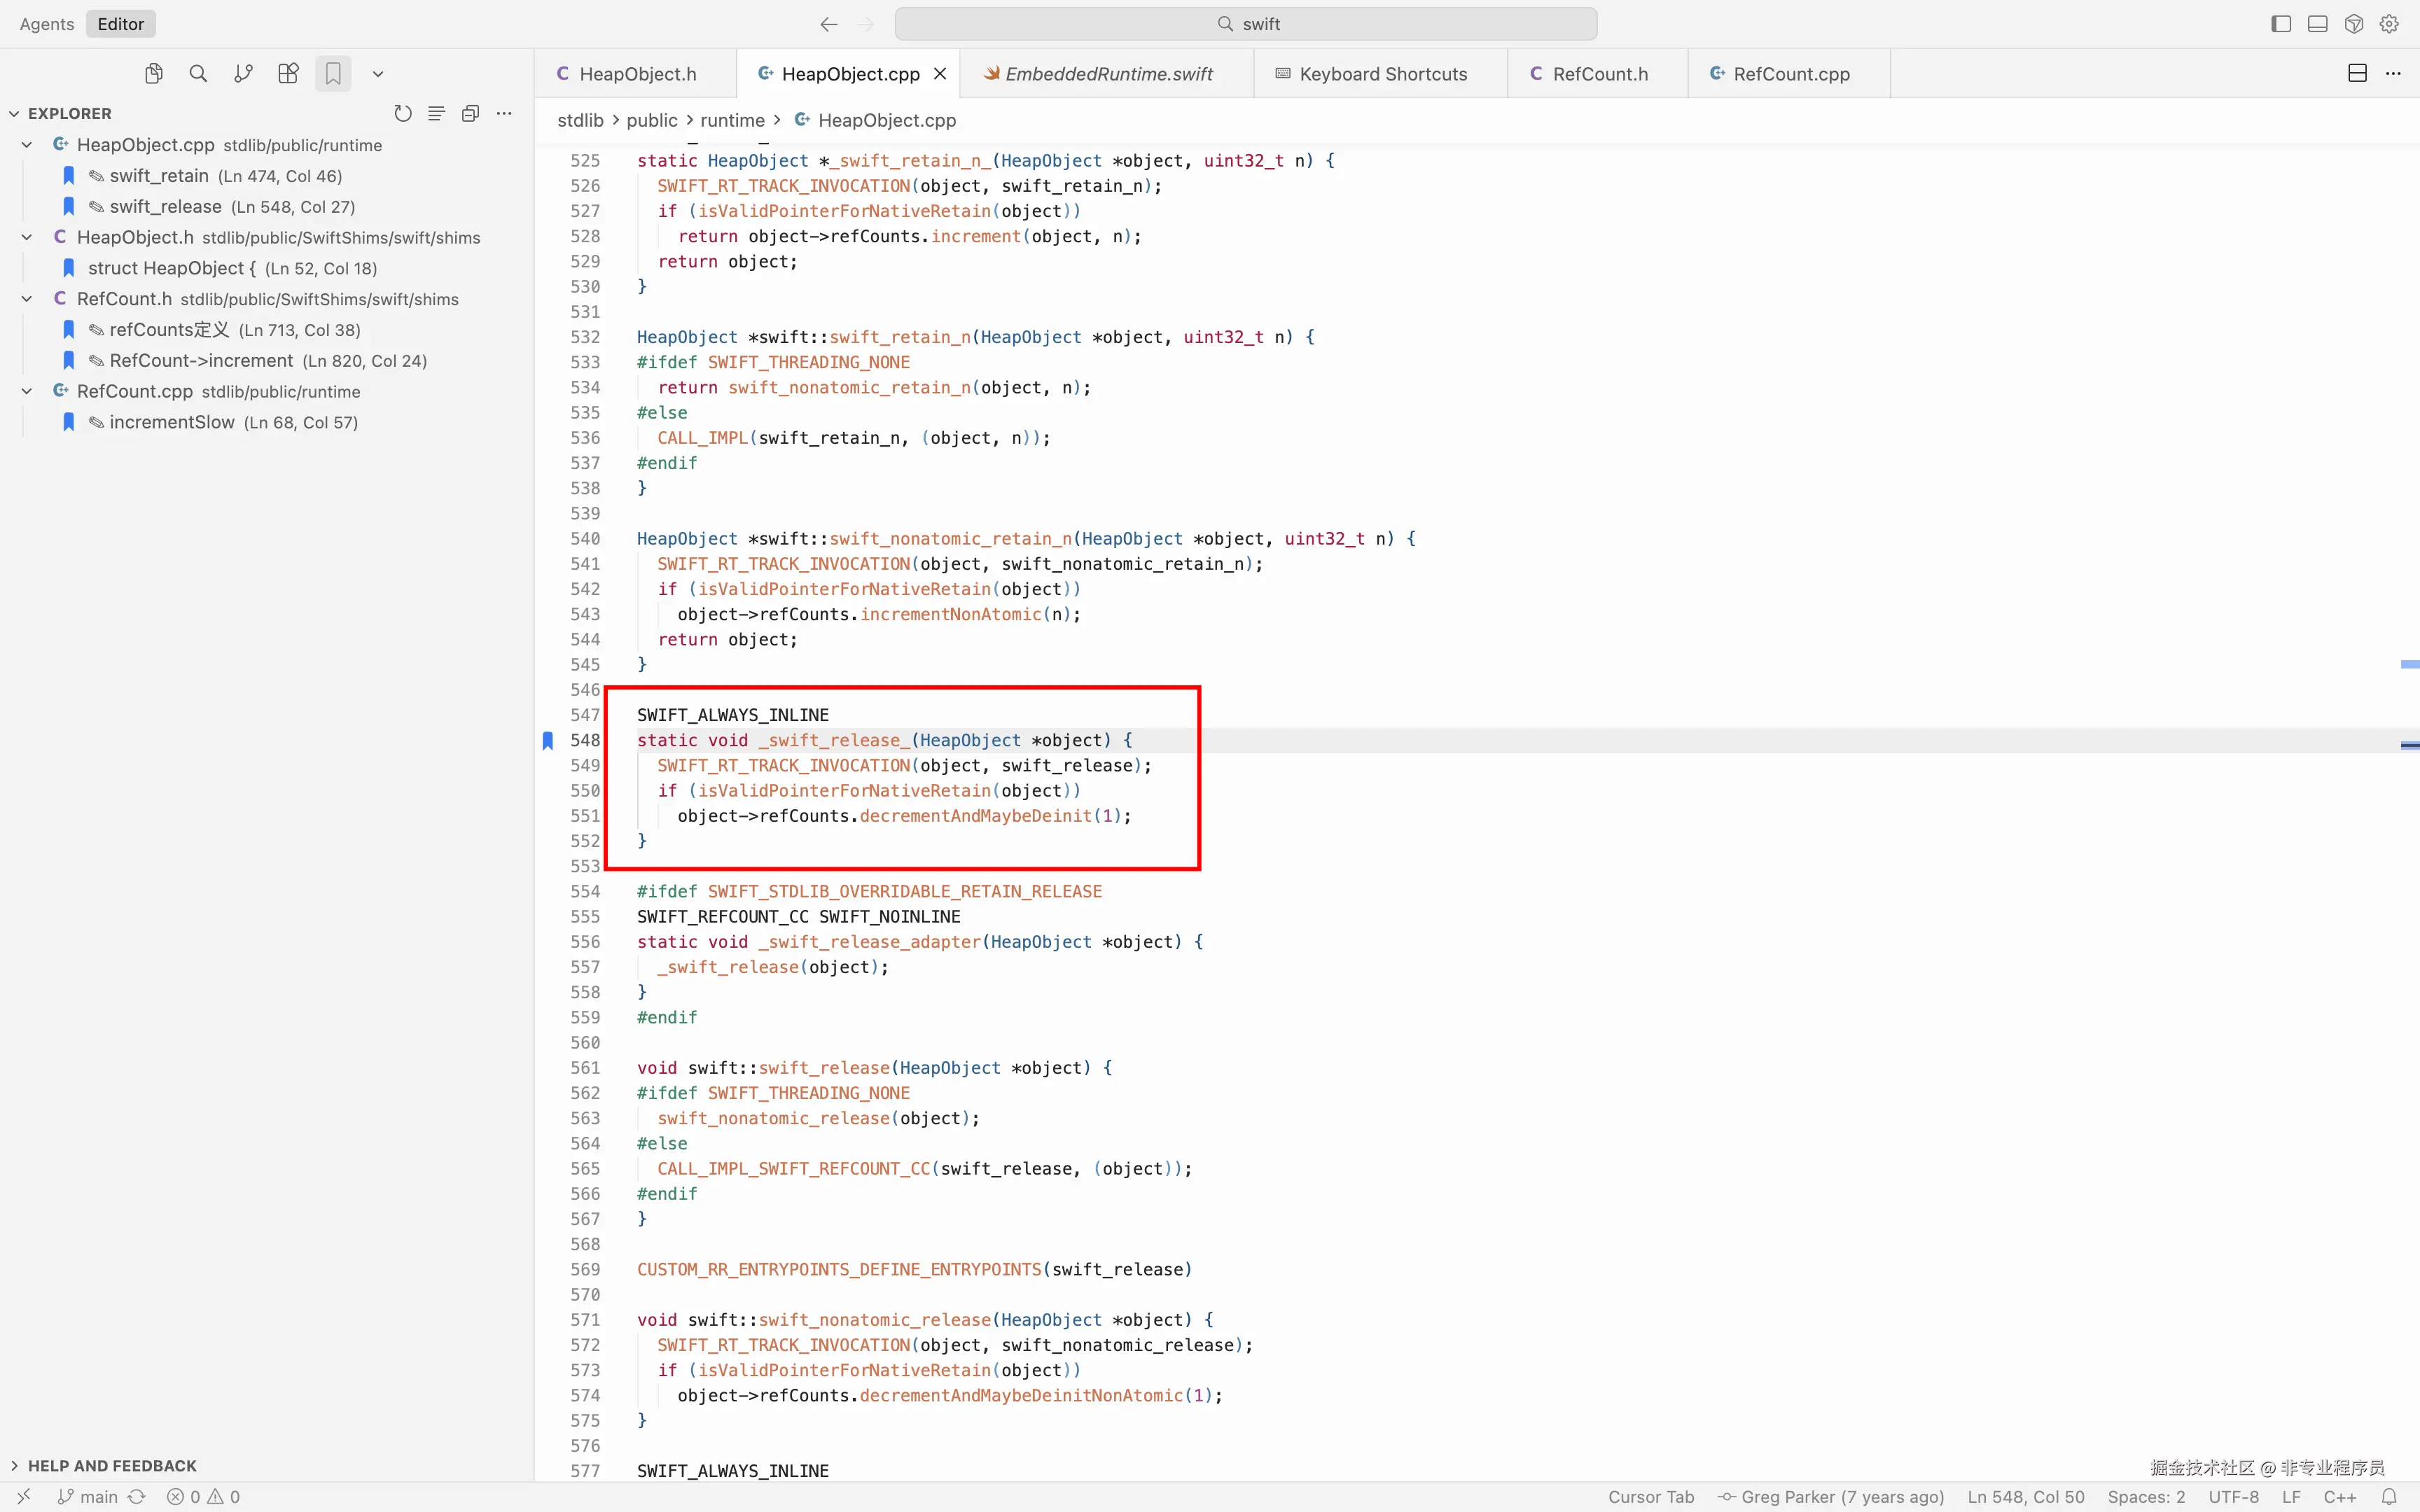
Task: Toggle bookmark on line 548 gutter
Action: click(x=548, y=741)
